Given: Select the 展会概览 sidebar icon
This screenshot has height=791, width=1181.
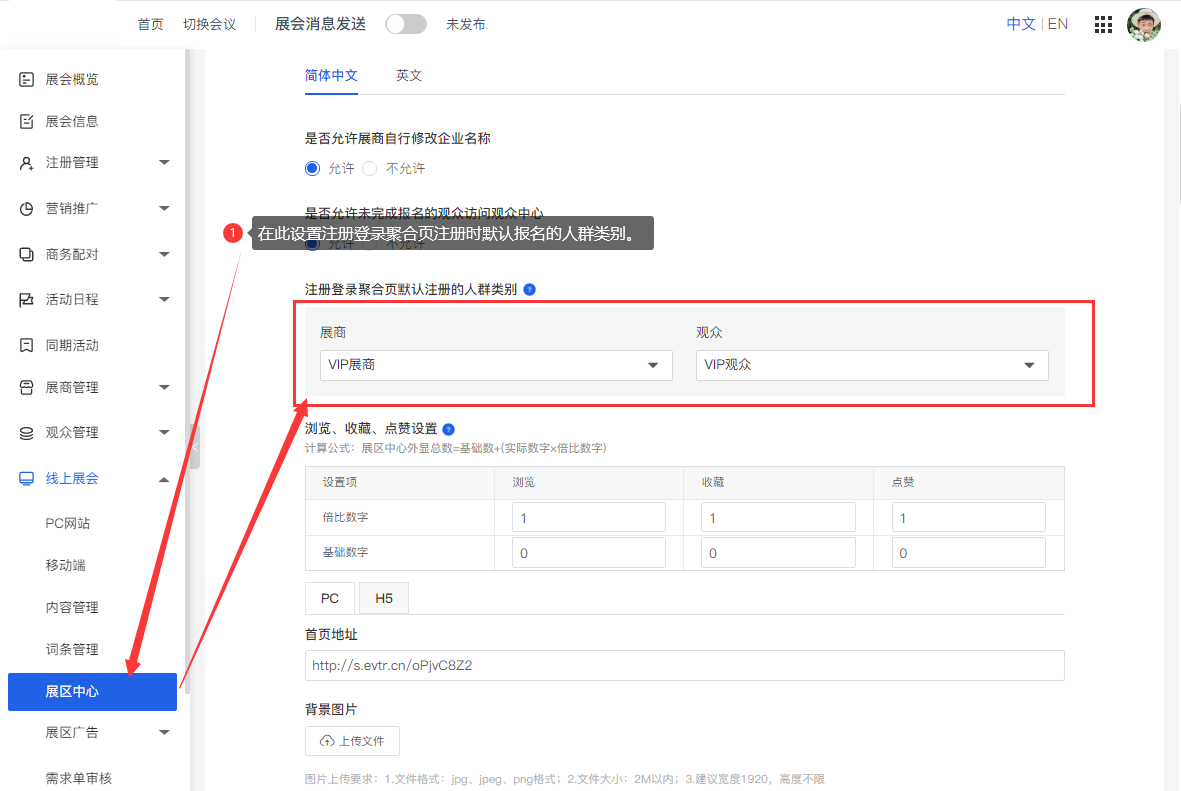Looking at the screenshot, I should (x=25, y=79).
